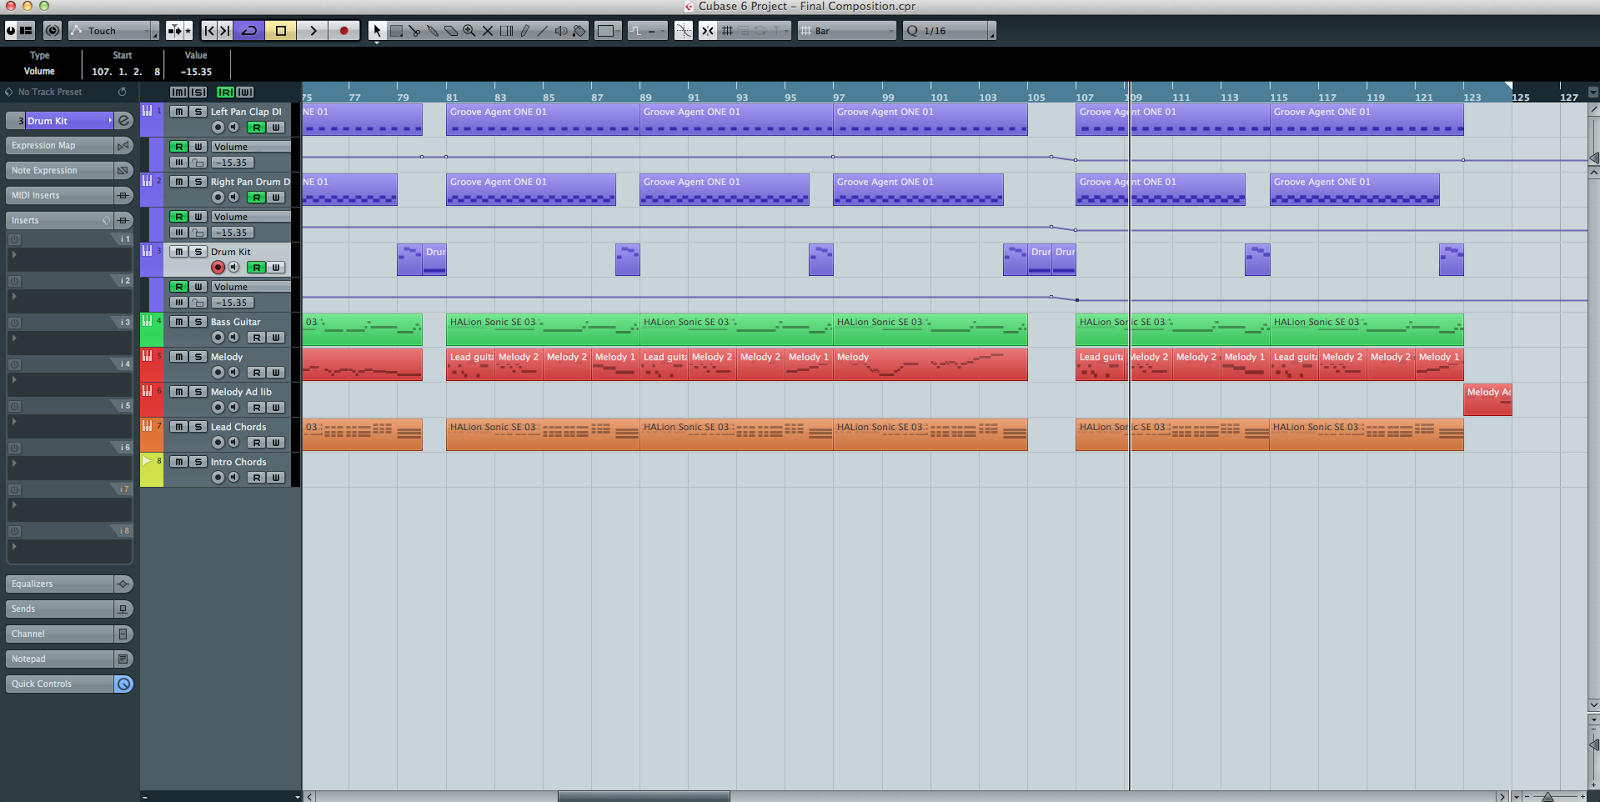The image size is (1600, 802).
Task: Select the Erase tool
Action: click(451, 31)
